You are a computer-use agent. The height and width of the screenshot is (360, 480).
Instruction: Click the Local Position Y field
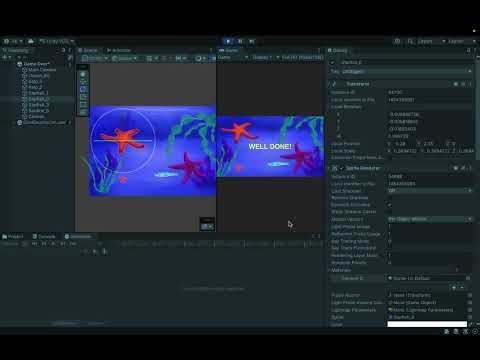433,144
